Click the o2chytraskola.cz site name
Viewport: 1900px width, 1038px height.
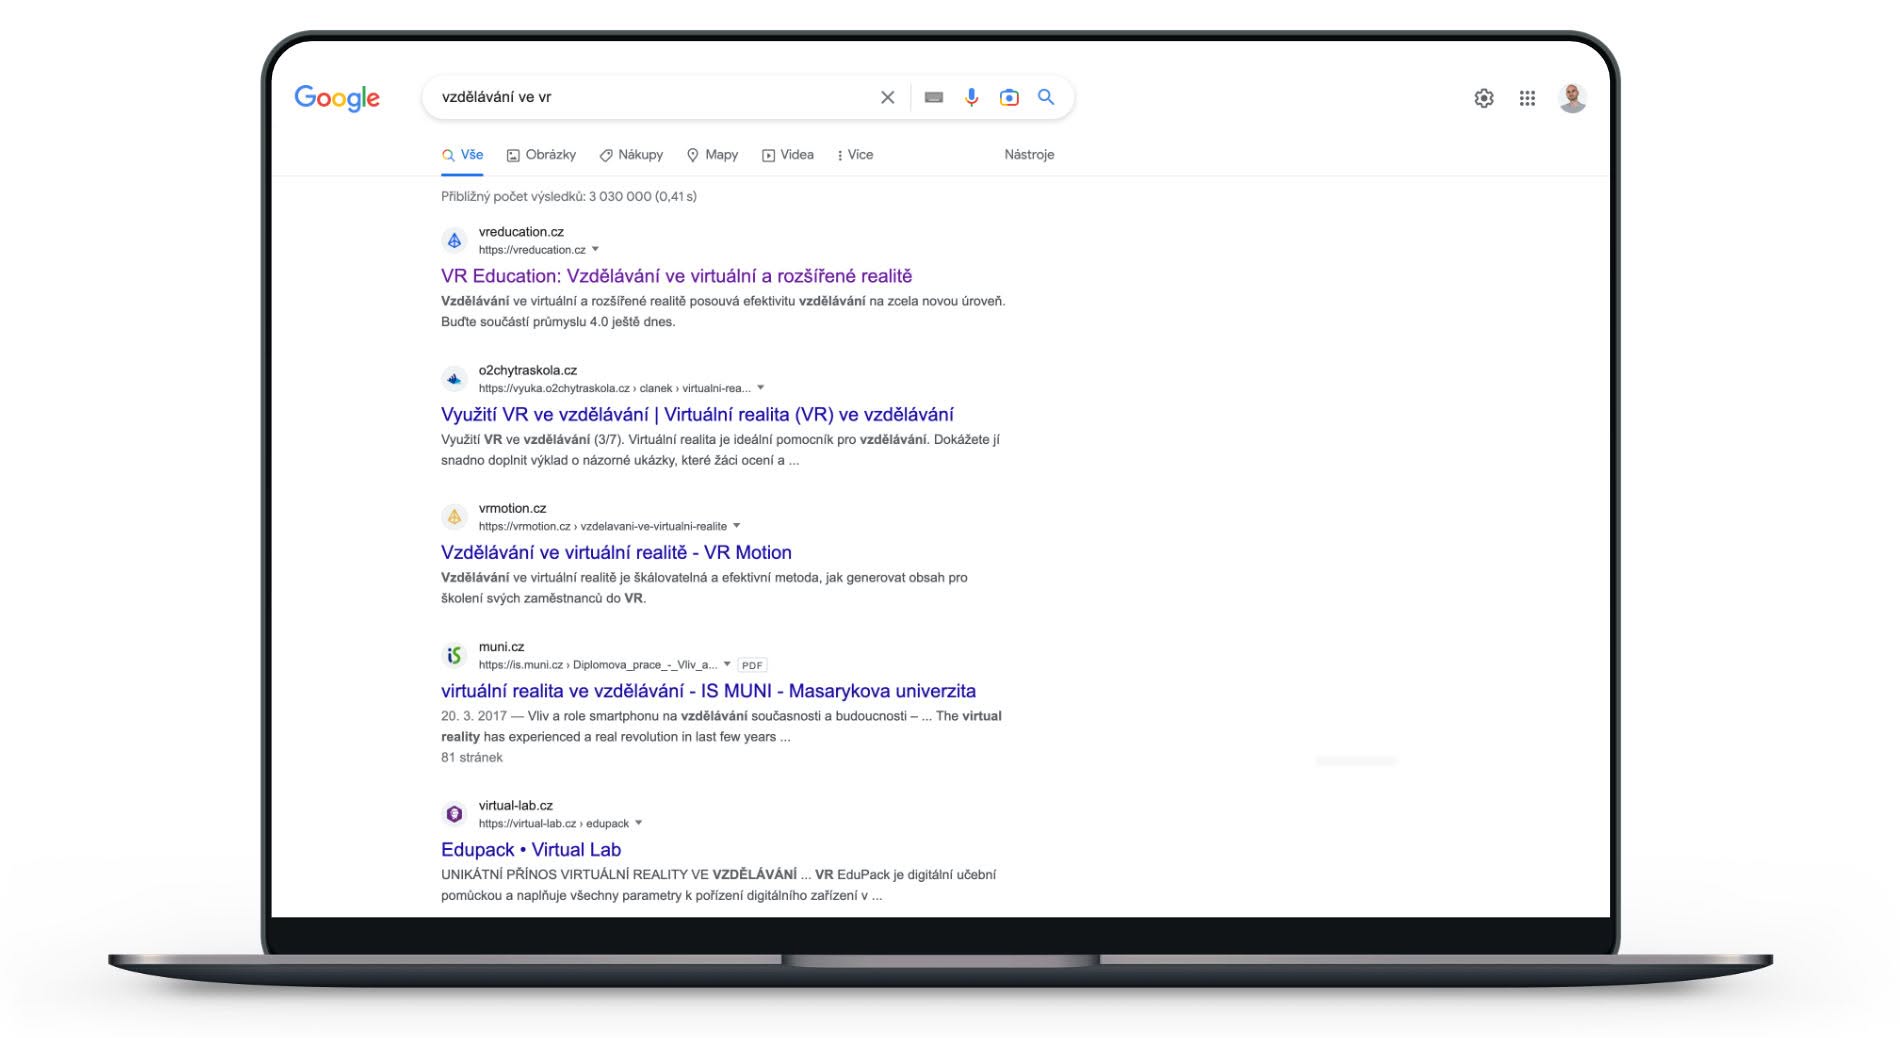point(528,370)
